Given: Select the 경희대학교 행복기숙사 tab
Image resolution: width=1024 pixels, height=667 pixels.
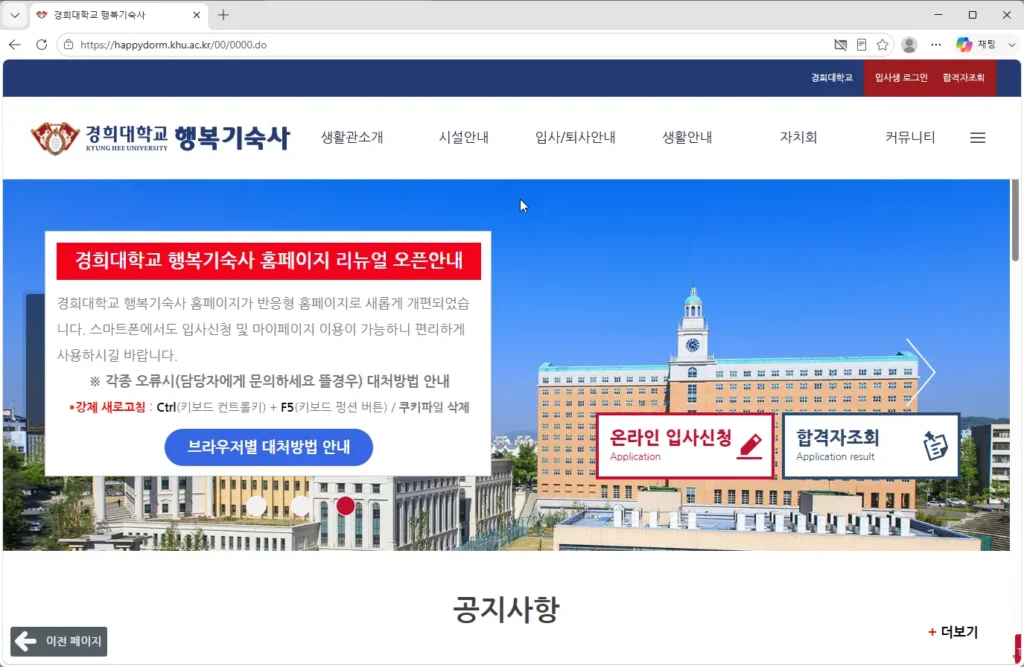Looking at the screenshot, I should (x=119, y=14).
